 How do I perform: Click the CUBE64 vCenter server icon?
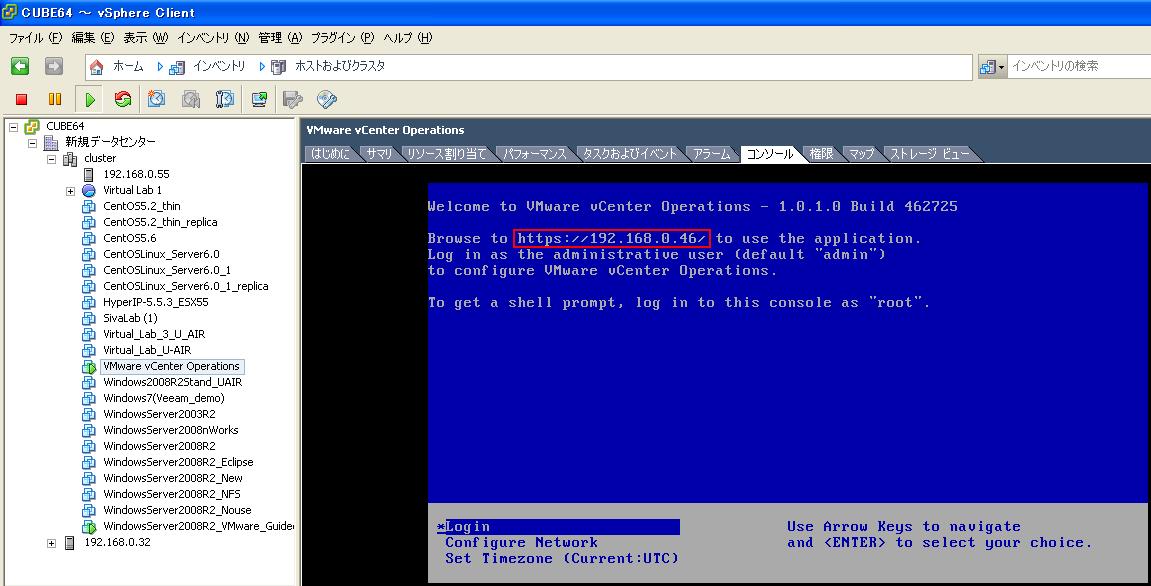pos(32,126)
